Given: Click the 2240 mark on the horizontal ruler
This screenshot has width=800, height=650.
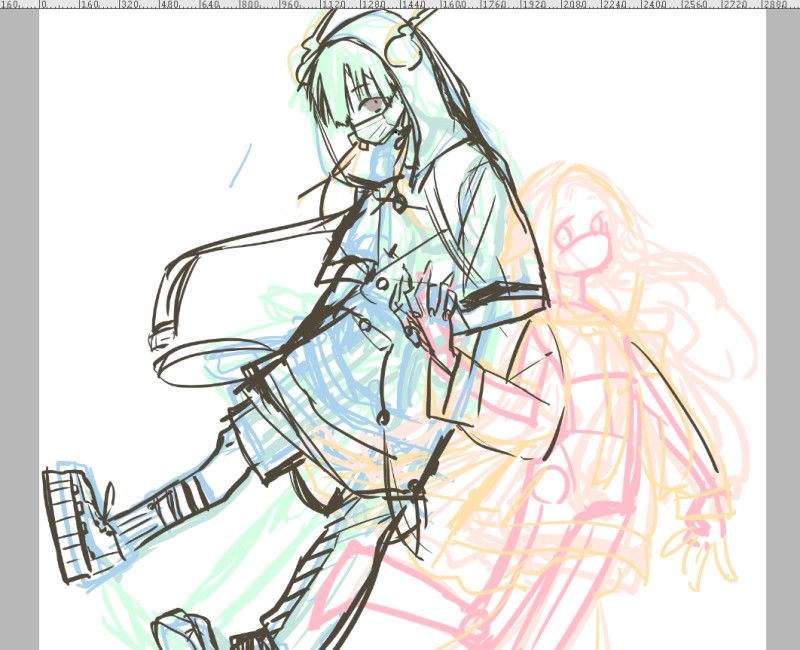Looking at the screenshot, I should click(614, 4).
